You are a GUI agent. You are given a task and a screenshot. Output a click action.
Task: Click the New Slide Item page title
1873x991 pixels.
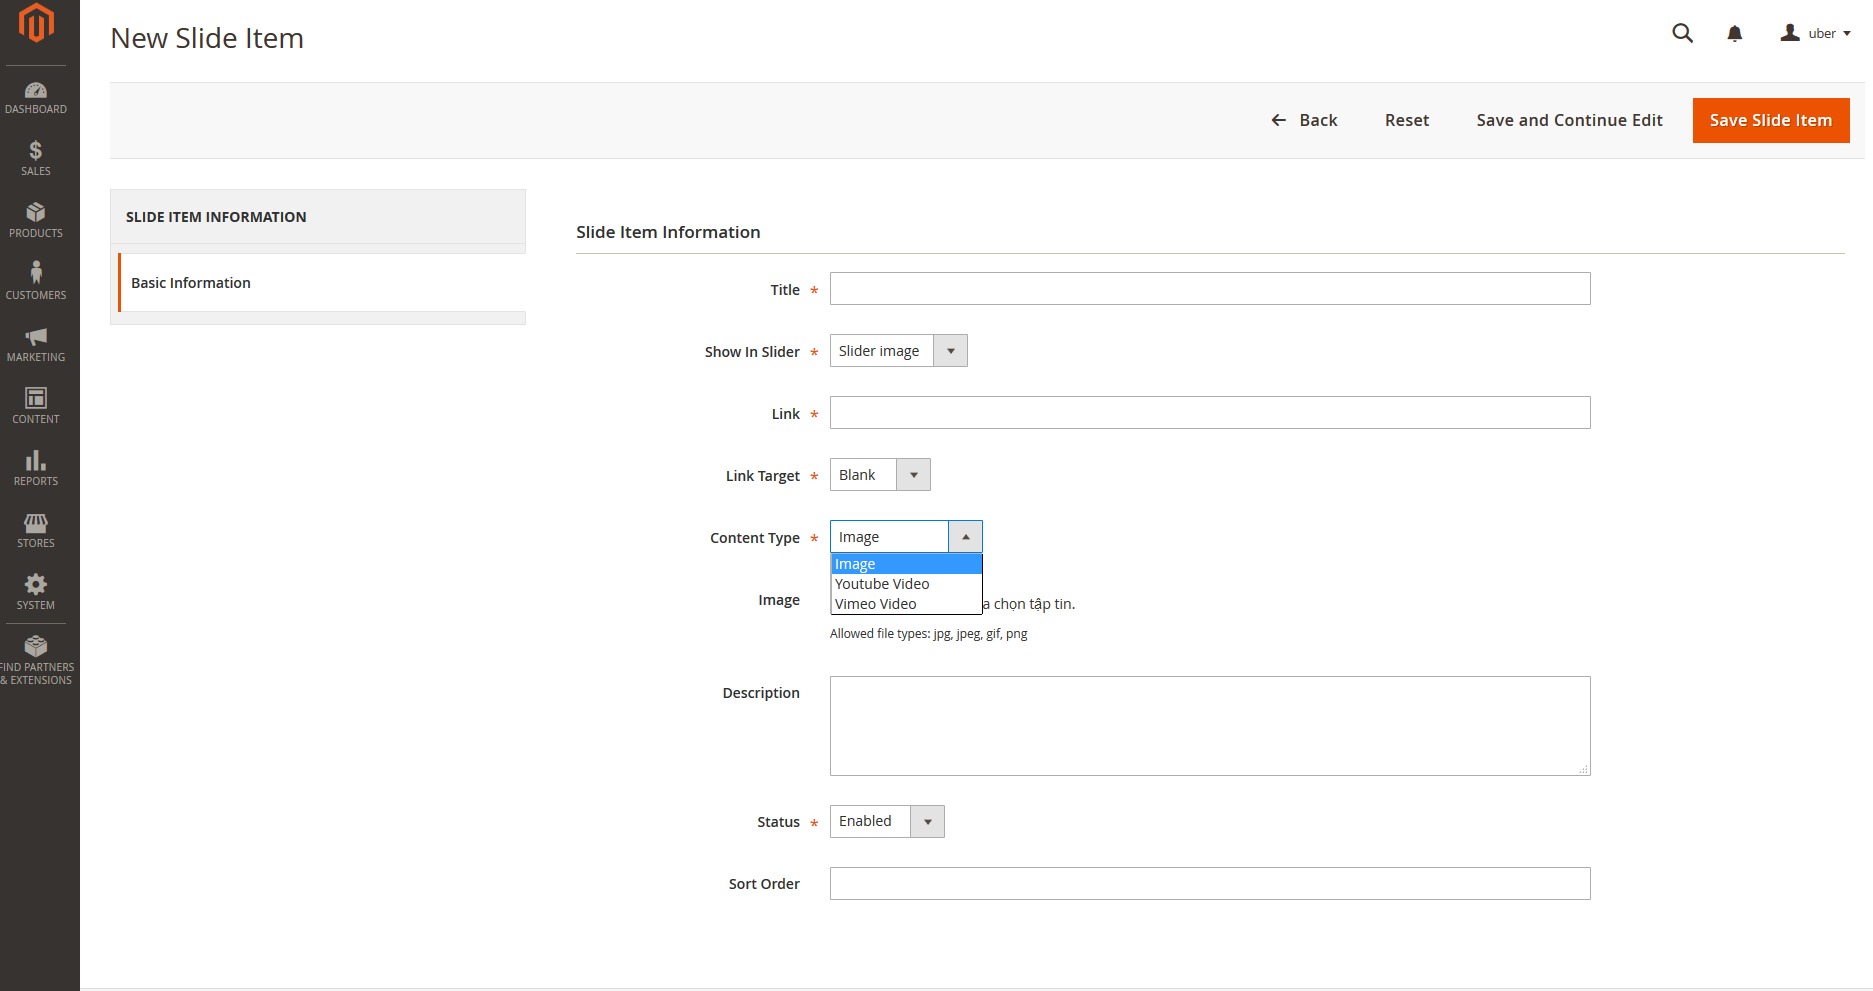coord(207,38)
